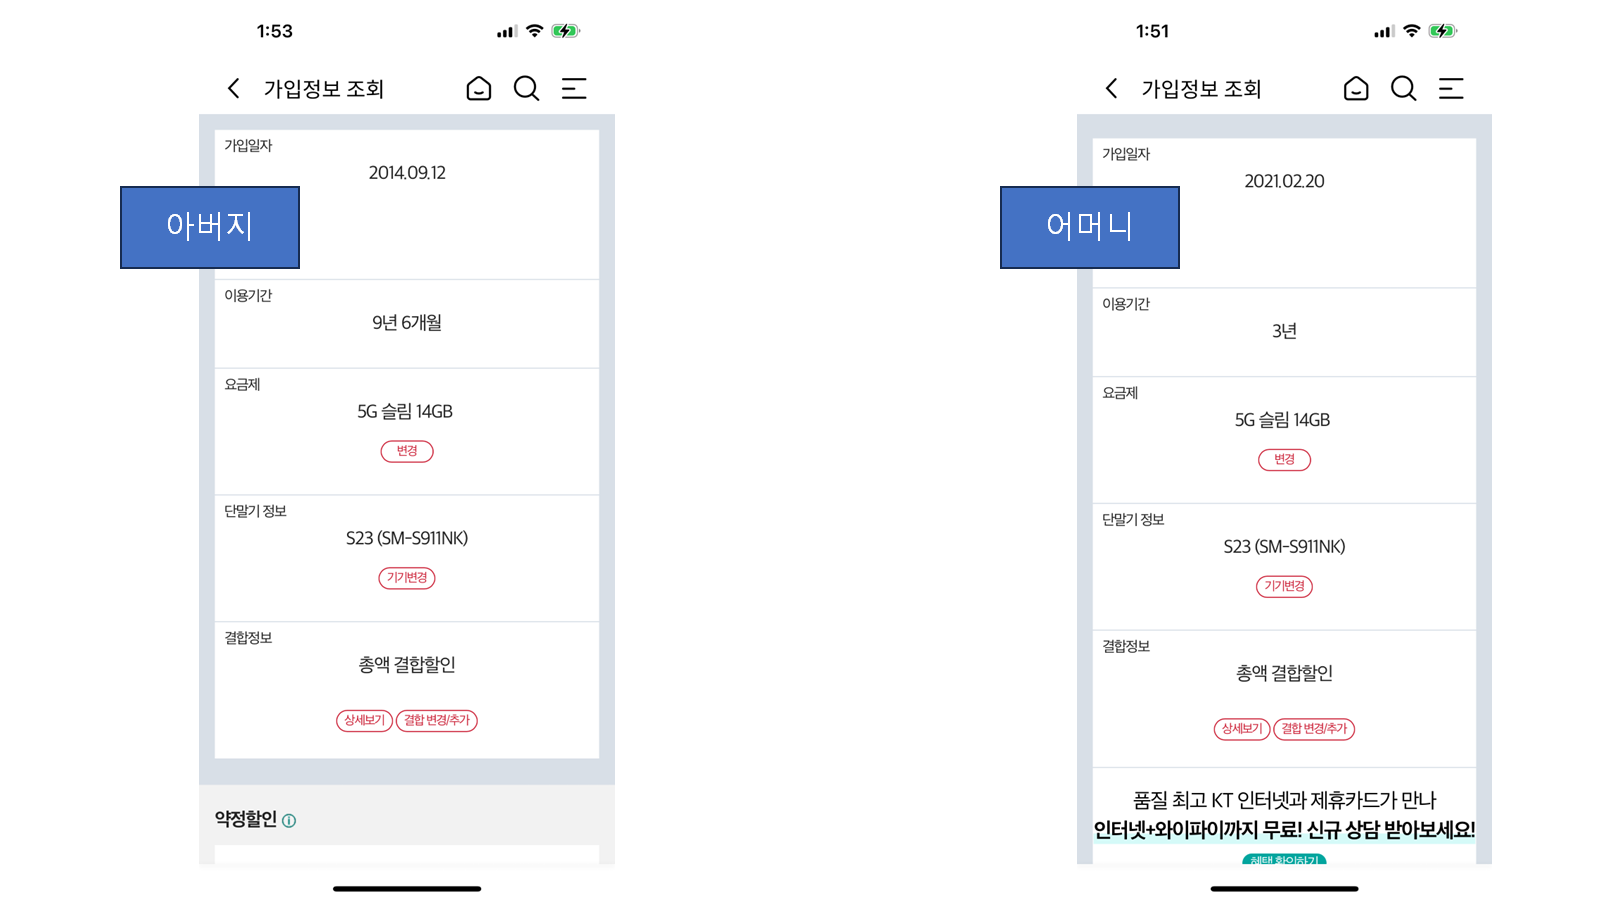Viewport: 1600px width, 900px height.
Task: Tap the search magnifier on the left phone
Action: tap(527, 88)
